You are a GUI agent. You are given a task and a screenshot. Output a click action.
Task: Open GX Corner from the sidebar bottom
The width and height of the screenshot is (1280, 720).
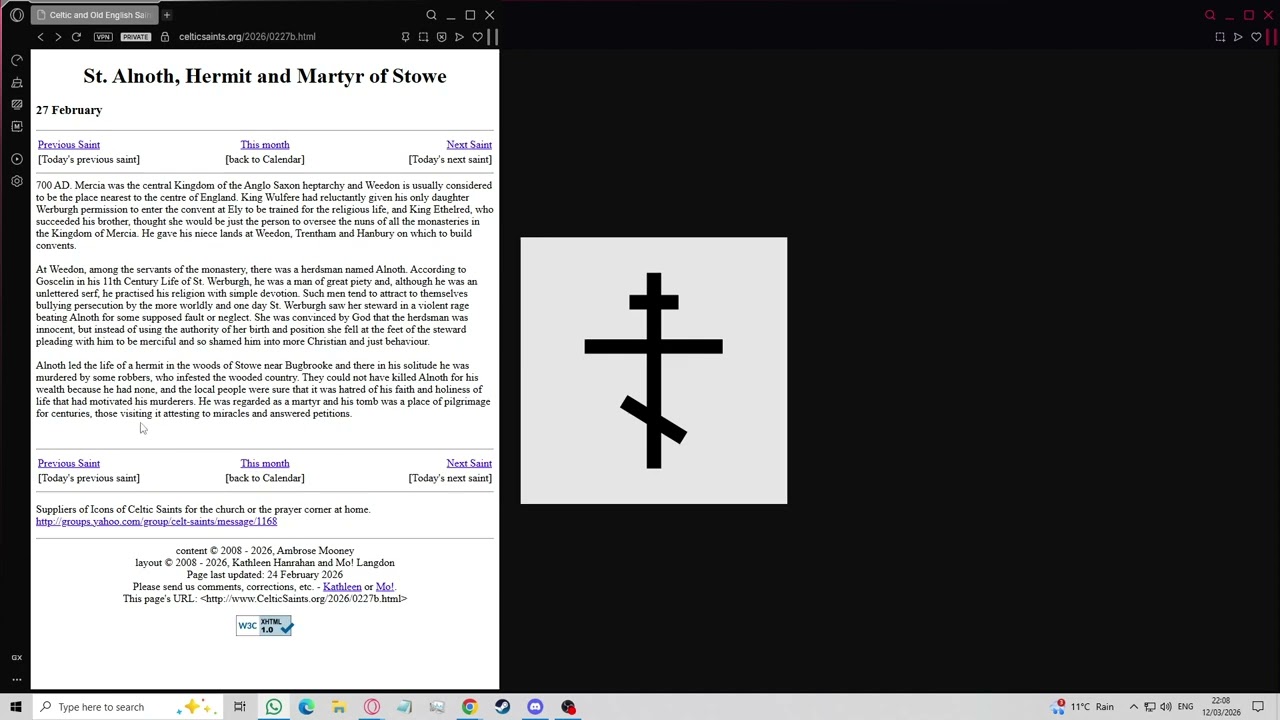click(17, 658)
